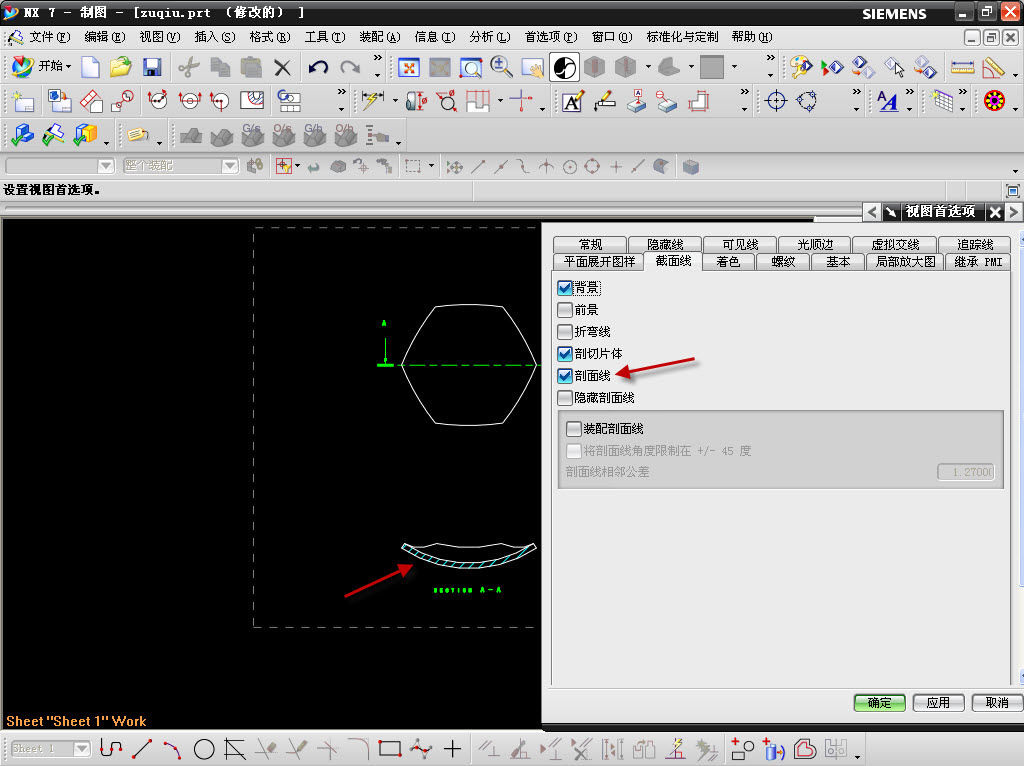Click the Save floppy disk icon
The image size is (1024, 766).
pos(152,67)
